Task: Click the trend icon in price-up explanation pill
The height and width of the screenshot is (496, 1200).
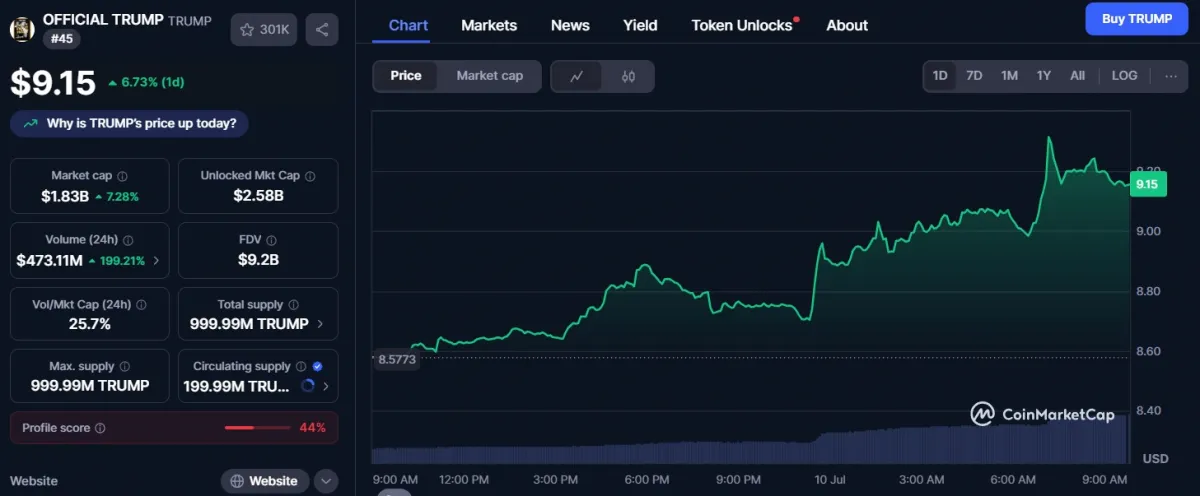Action: coord(30,124)
